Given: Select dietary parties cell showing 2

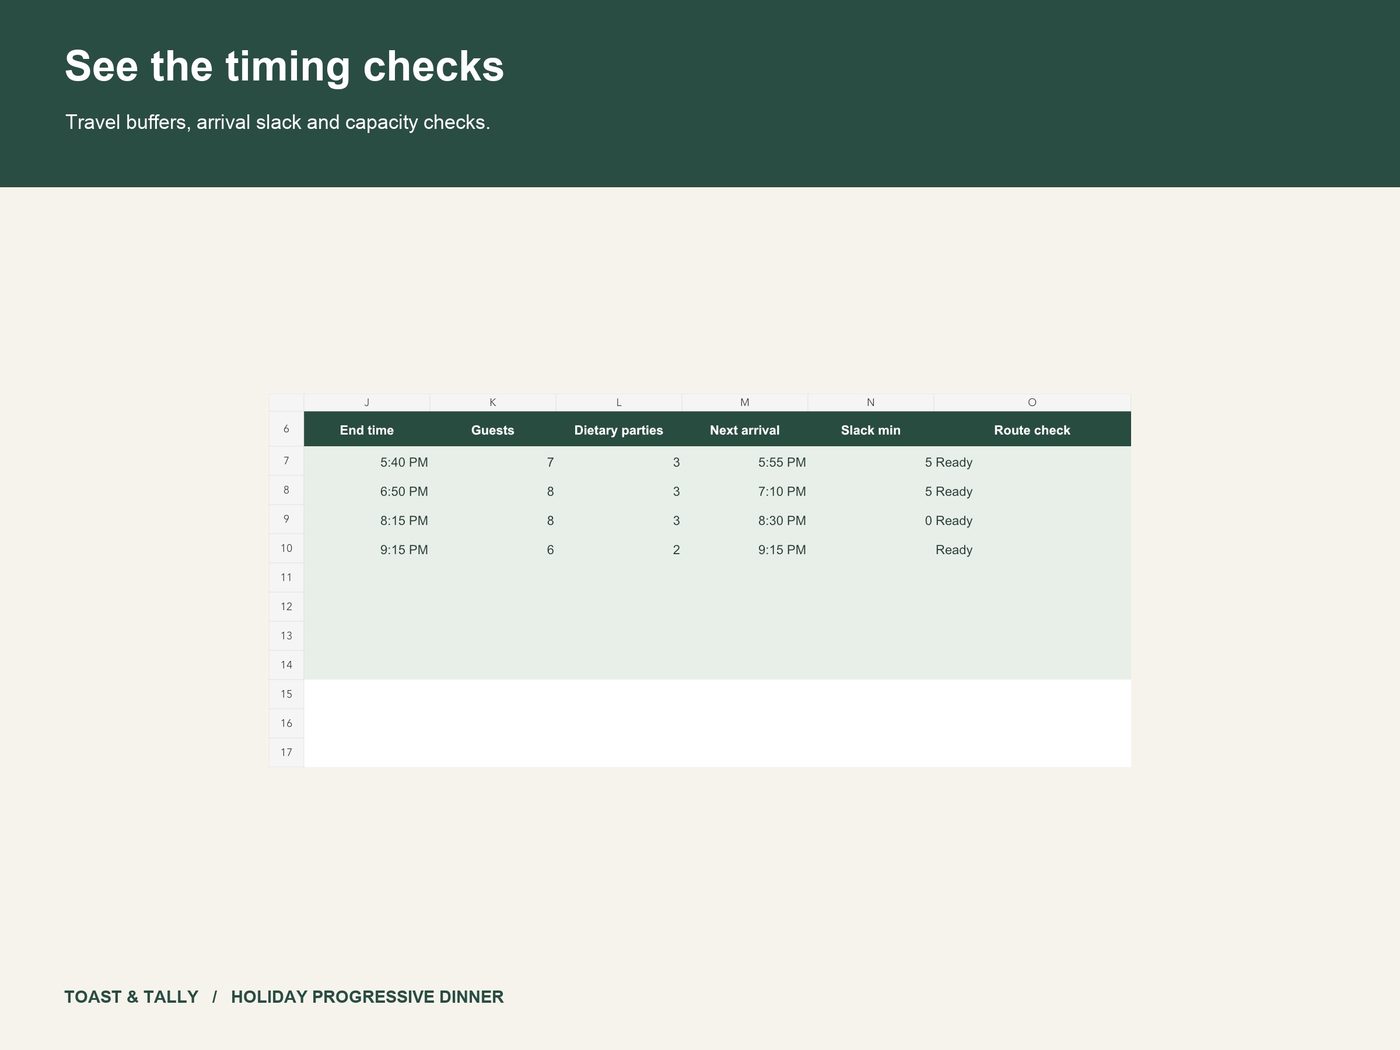Looking at the screenshot, I should pyautogui.click(x=619, y=549).
